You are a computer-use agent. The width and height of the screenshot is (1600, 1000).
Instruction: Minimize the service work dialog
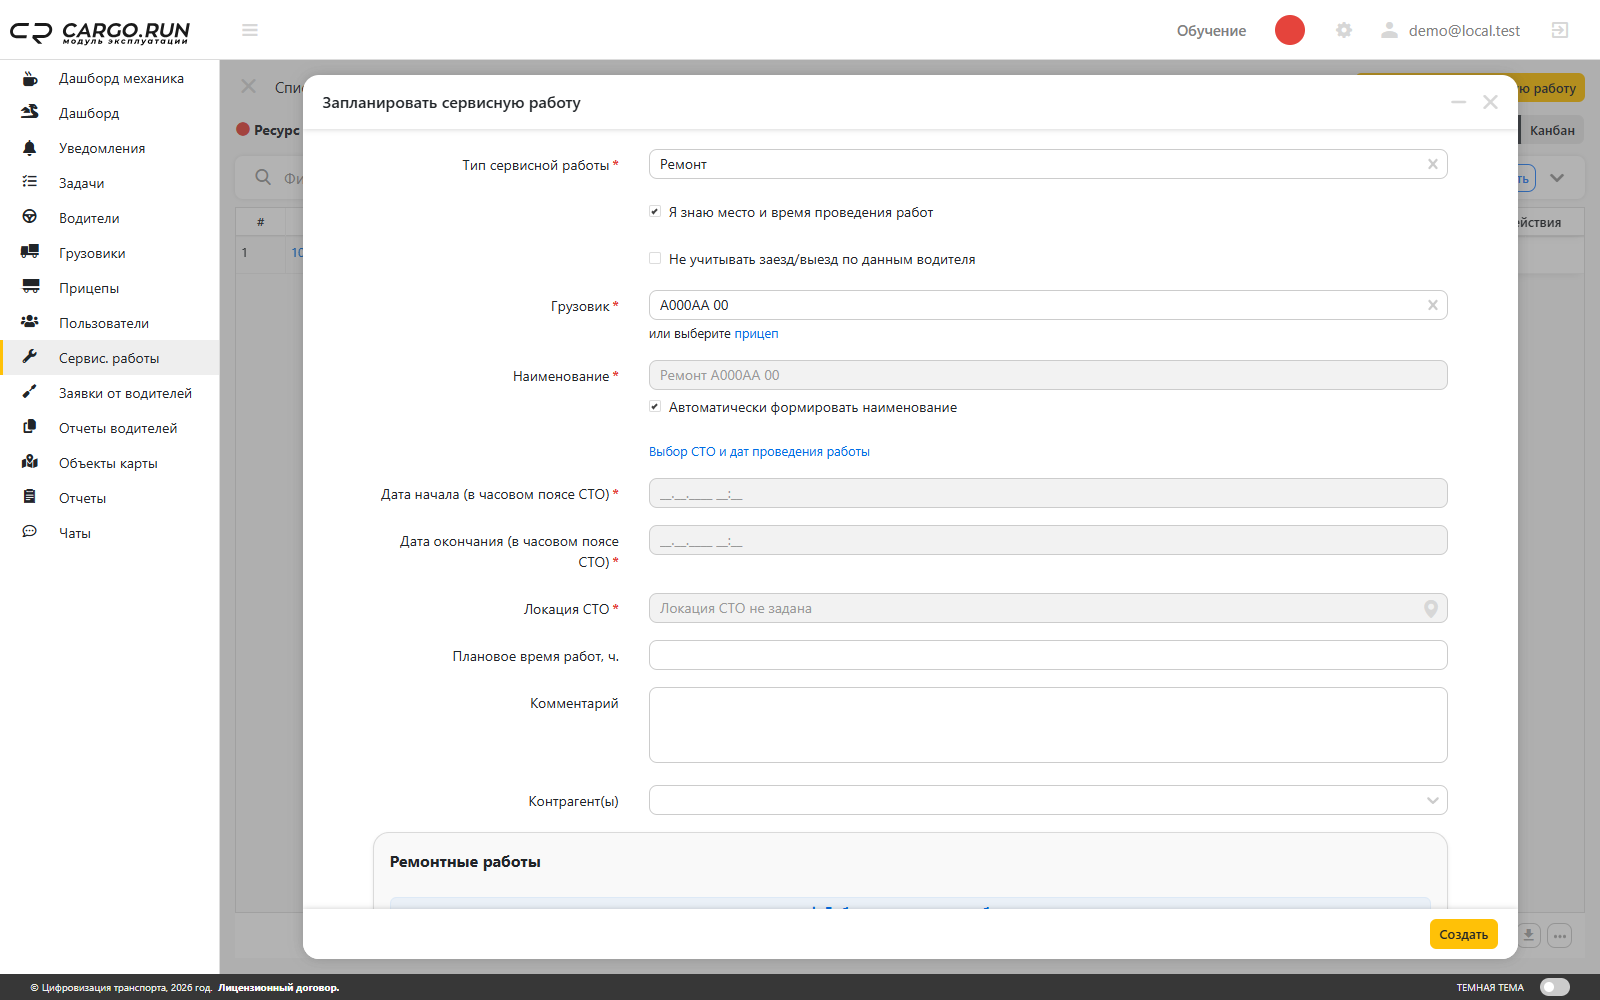coord(1459,102)
